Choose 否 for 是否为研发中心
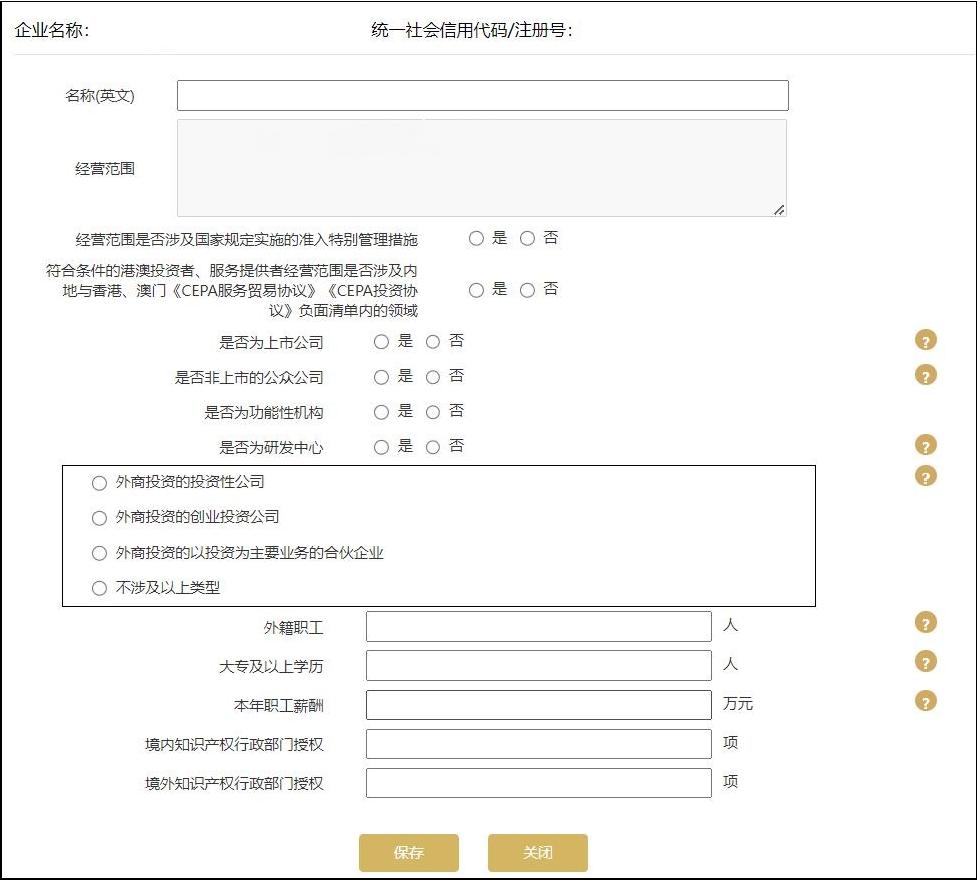Screen dimensions: 977x880 tap(432, 446)
